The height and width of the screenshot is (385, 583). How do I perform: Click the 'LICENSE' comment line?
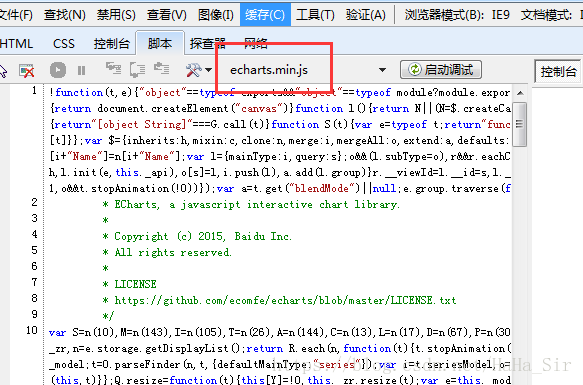[135, 284]
